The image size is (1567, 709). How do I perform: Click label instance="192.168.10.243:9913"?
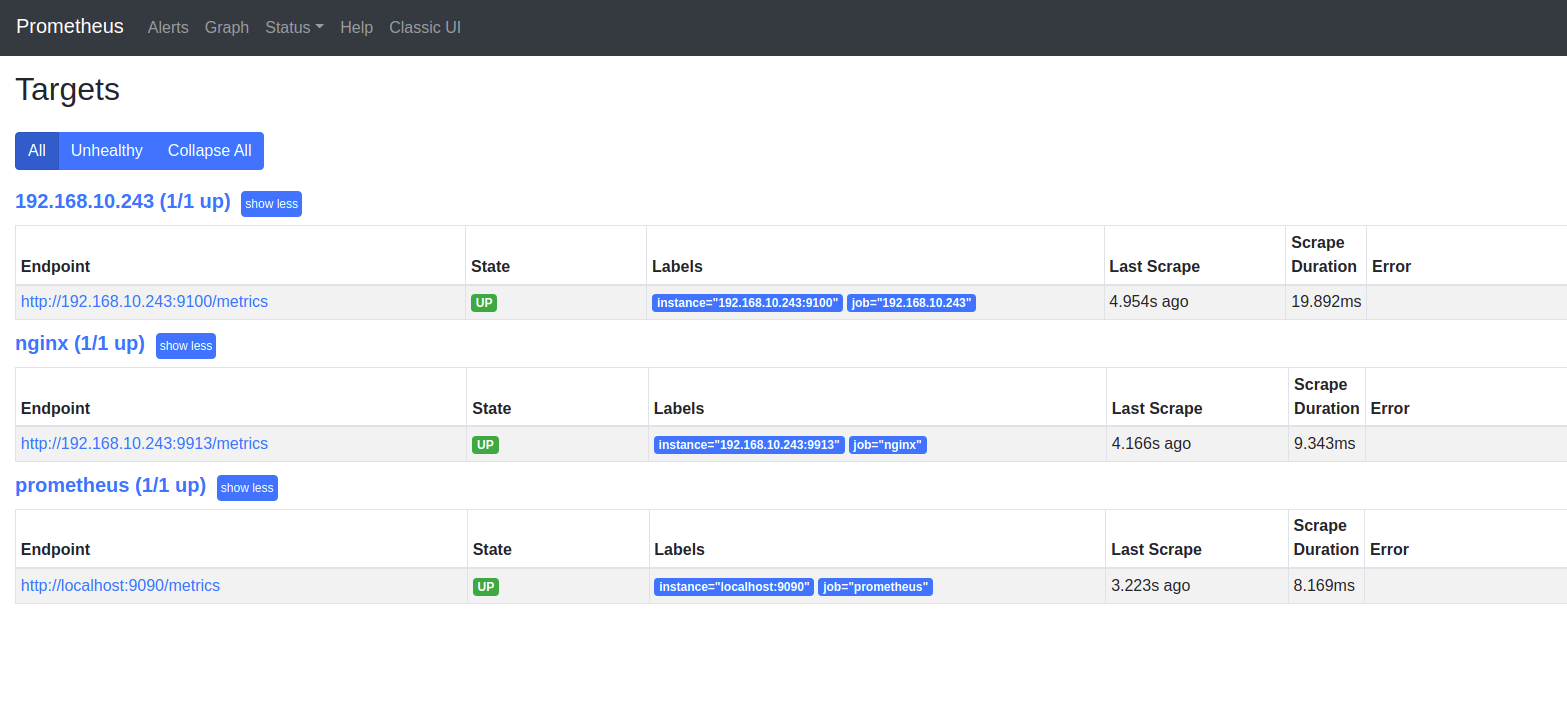tap(749, 445)
